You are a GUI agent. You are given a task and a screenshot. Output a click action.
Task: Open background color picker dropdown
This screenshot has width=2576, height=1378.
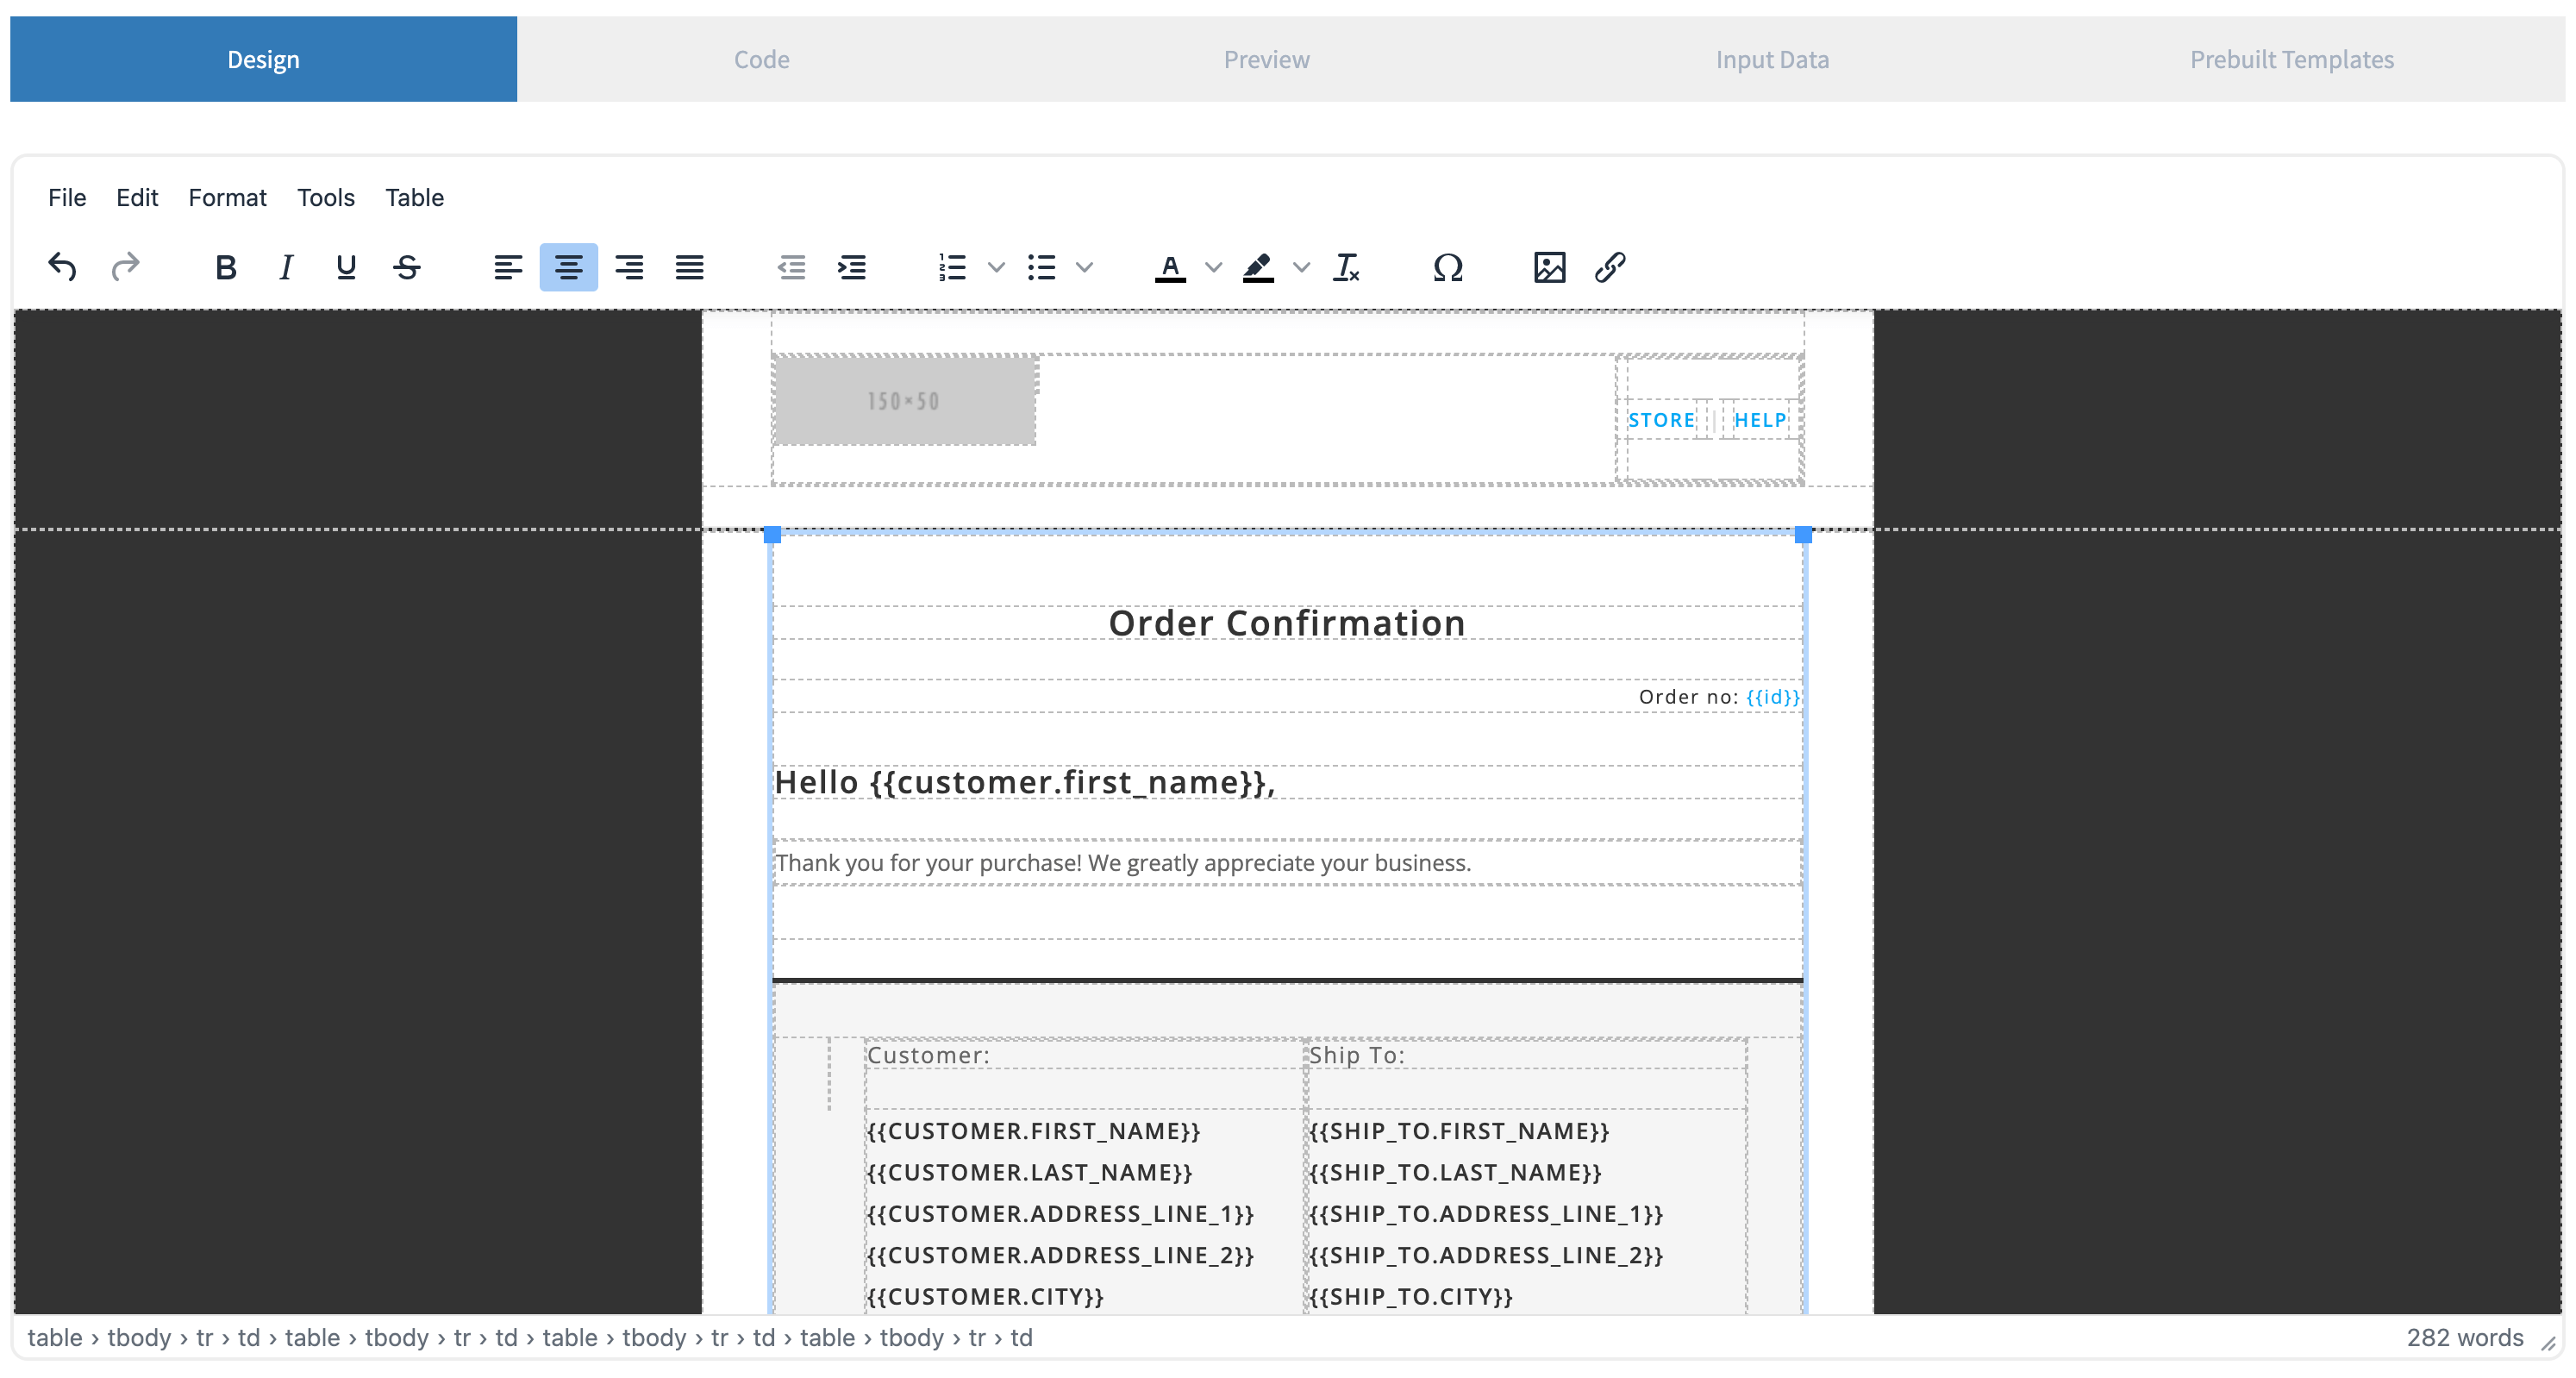[x=1301, y=267]
